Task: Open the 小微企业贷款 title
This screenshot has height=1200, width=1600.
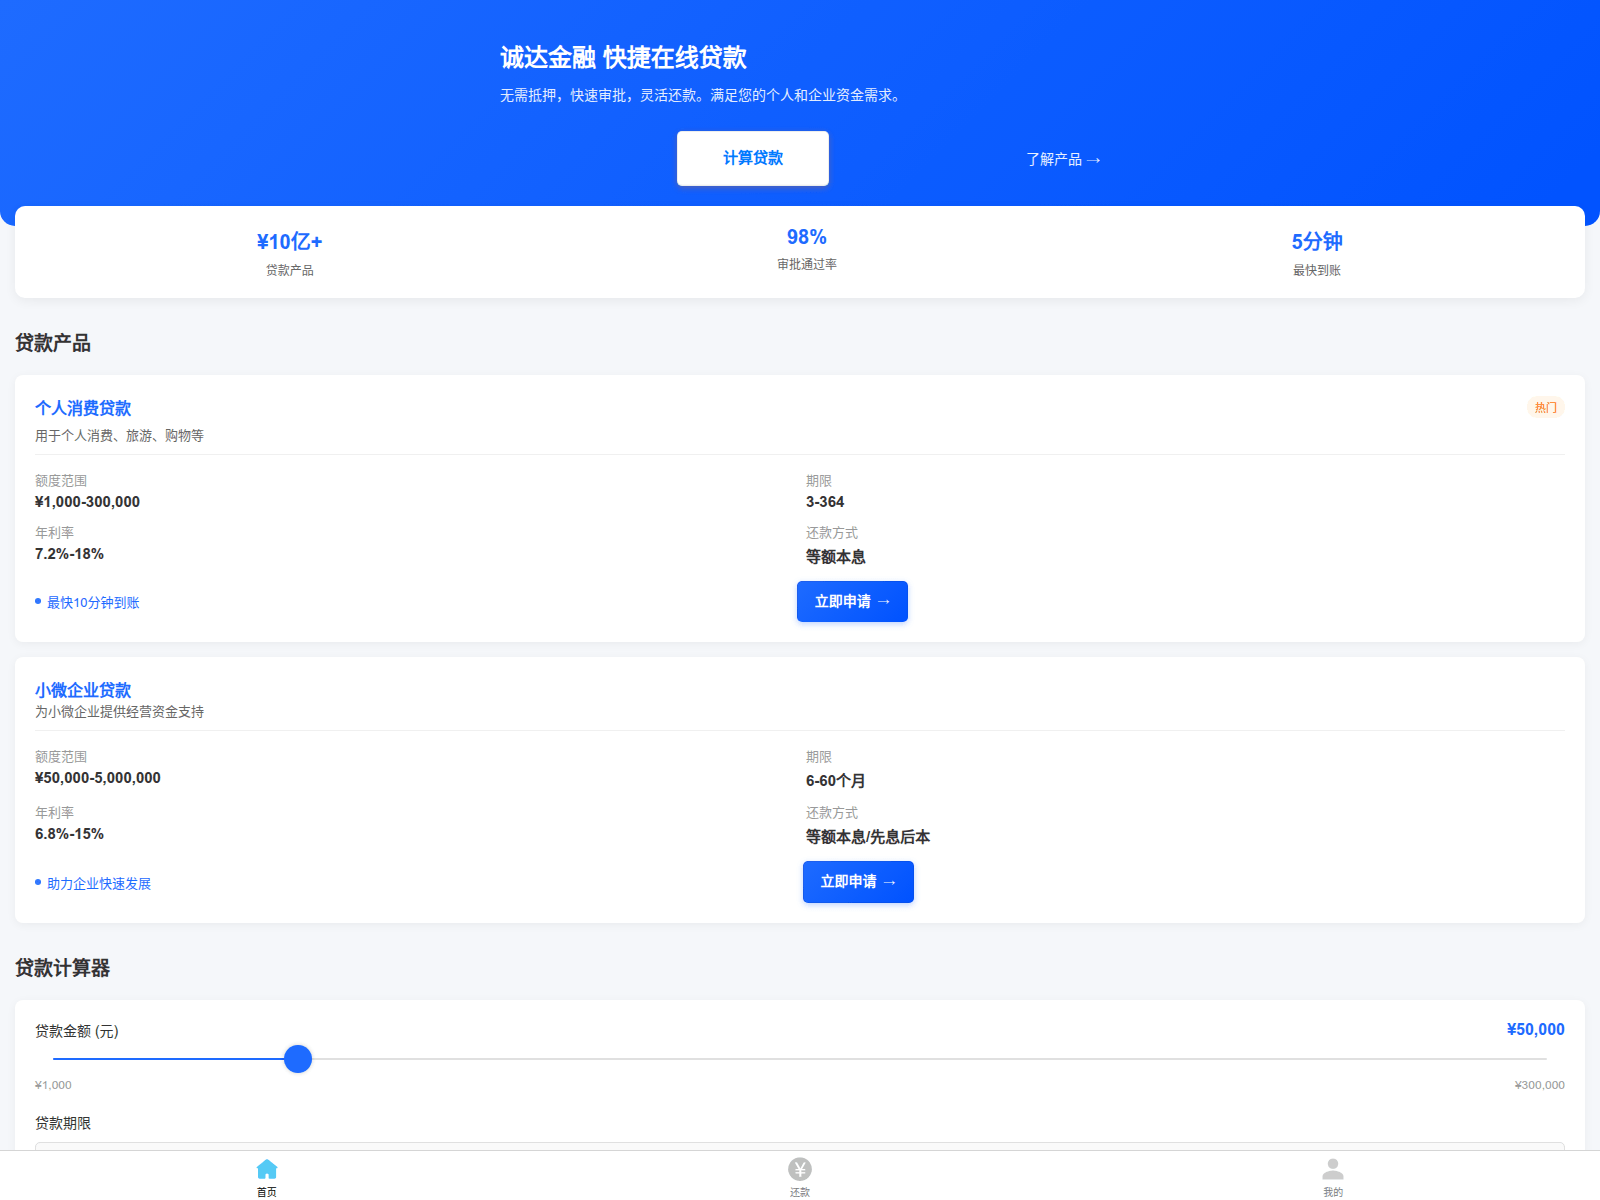Action: 83,690
